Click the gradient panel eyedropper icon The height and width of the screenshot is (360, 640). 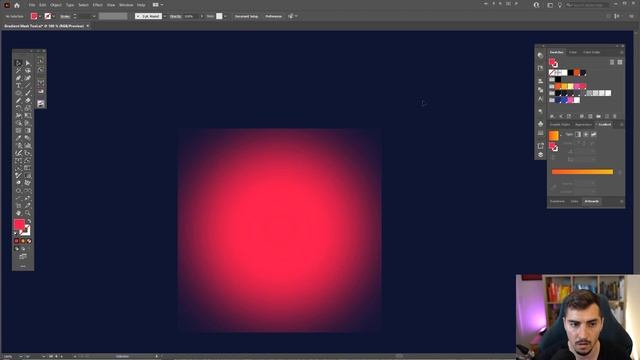tap(554, 187)
